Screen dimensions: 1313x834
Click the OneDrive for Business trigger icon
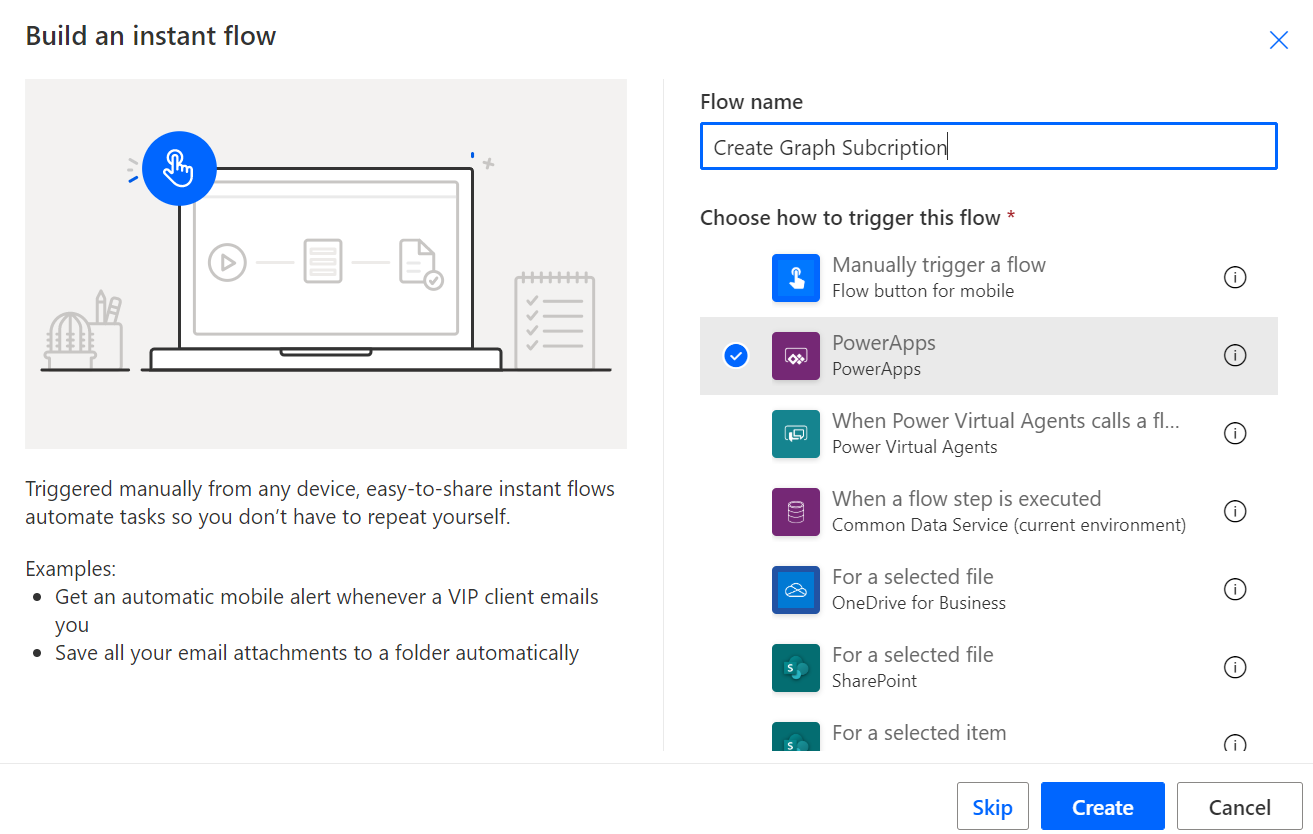pos(796,590)
